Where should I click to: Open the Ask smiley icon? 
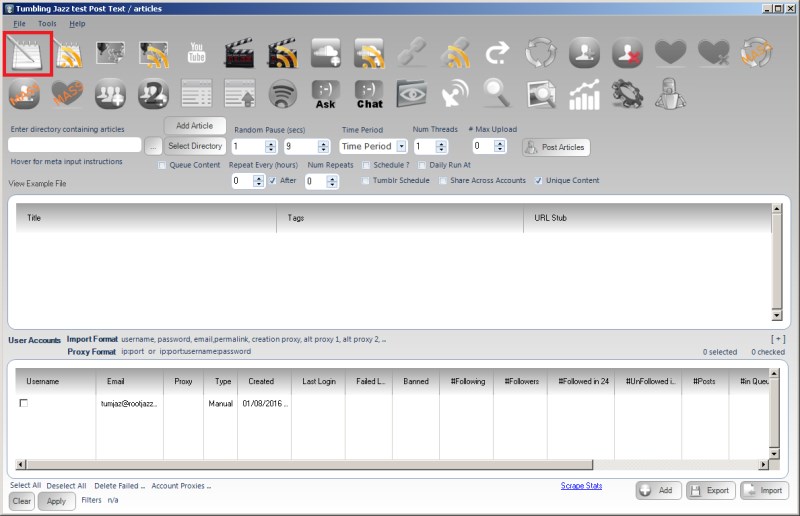click(326, 95)
